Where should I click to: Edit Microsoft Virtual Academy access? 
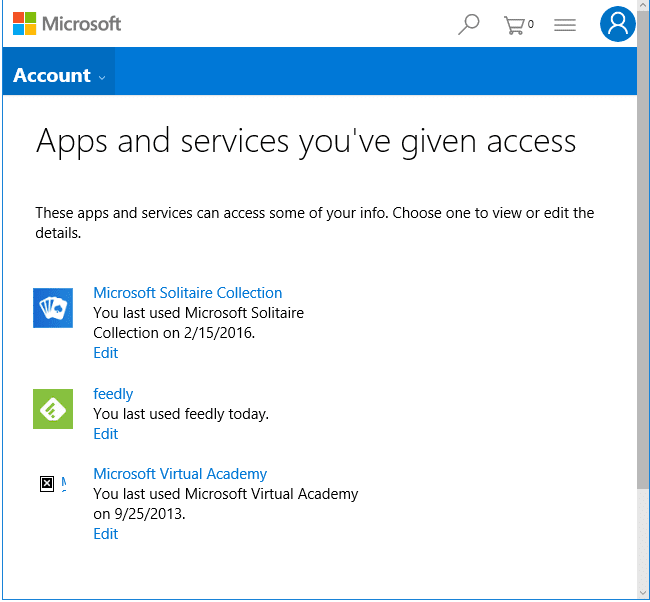[106, 534]
